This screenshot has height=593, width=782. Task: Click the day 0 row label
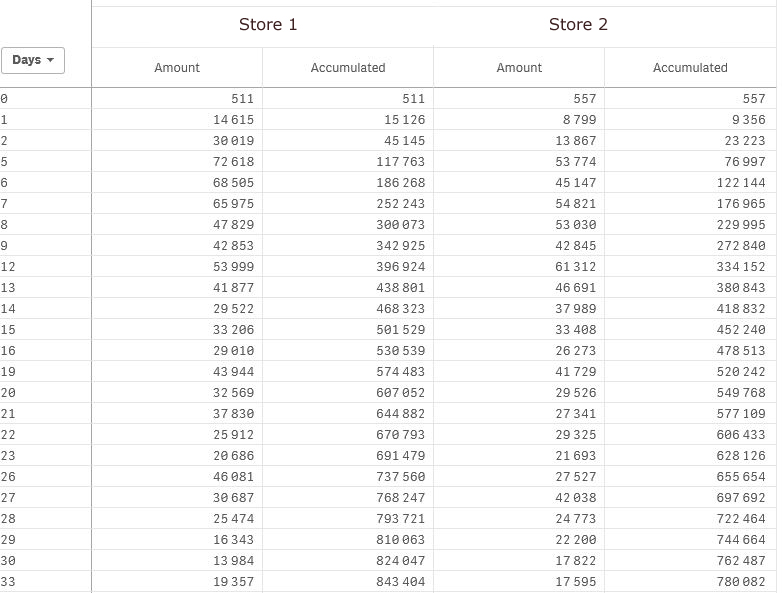pyautogui.click(x=4, y=99)
